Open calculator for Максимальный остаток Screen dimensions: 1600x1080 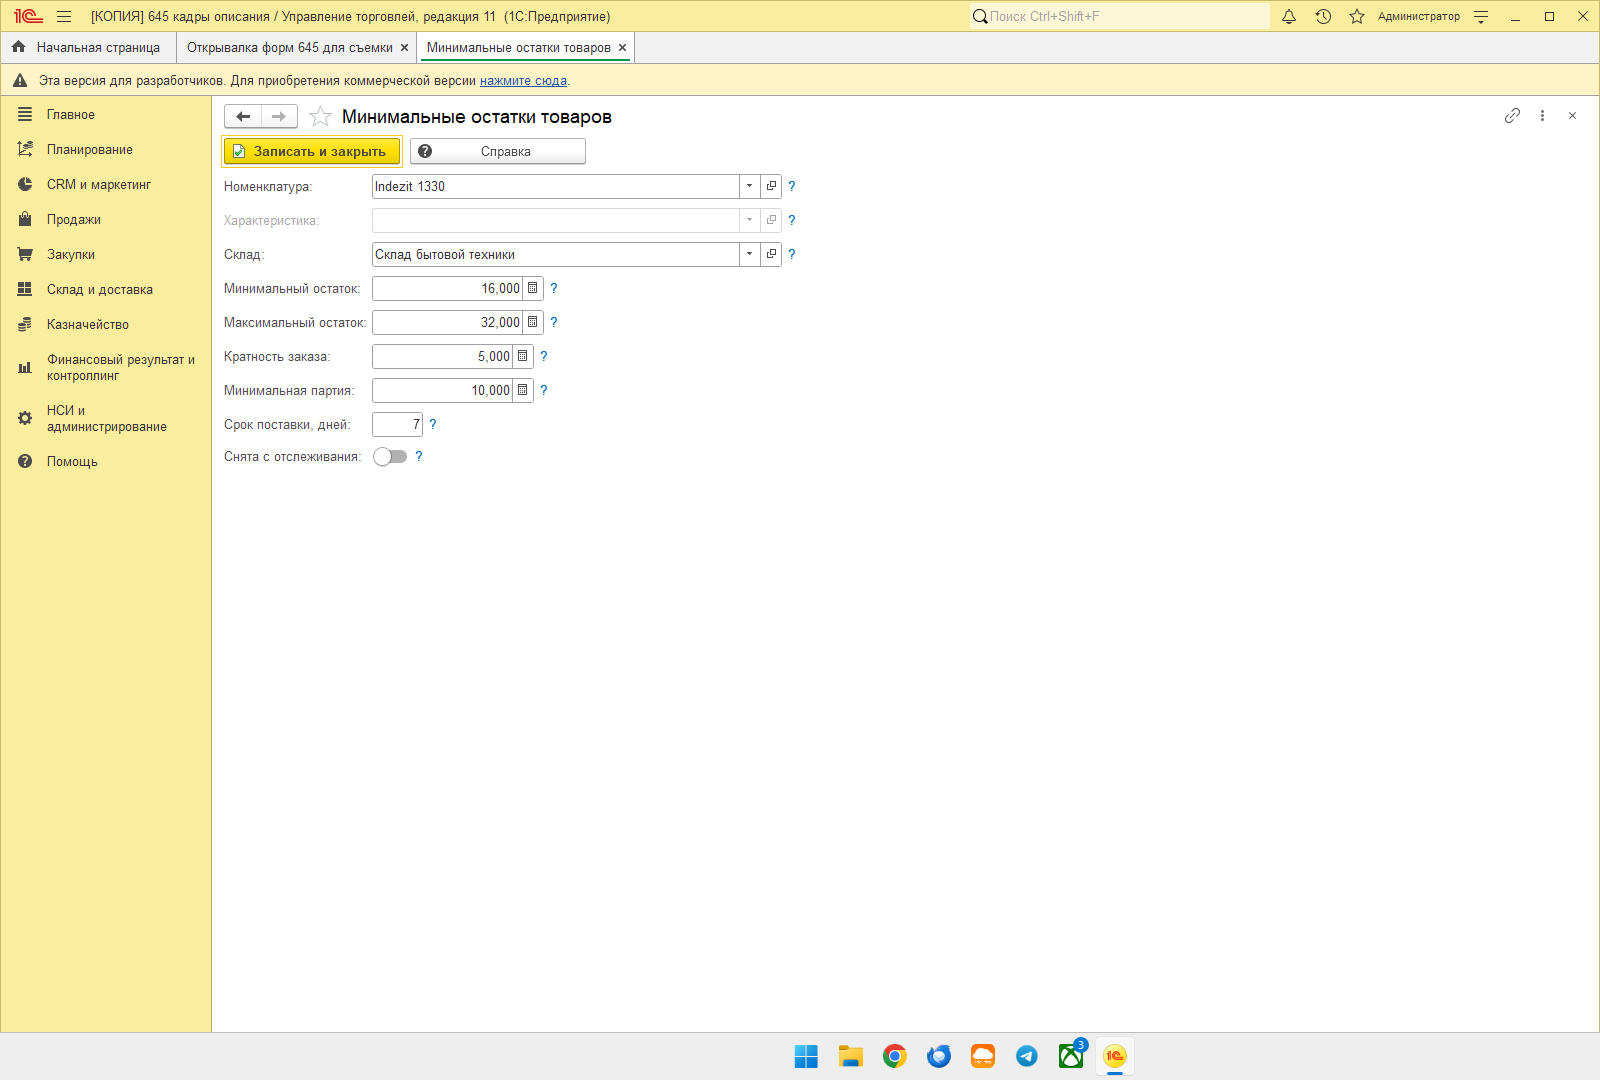click(x=533, y=322)
